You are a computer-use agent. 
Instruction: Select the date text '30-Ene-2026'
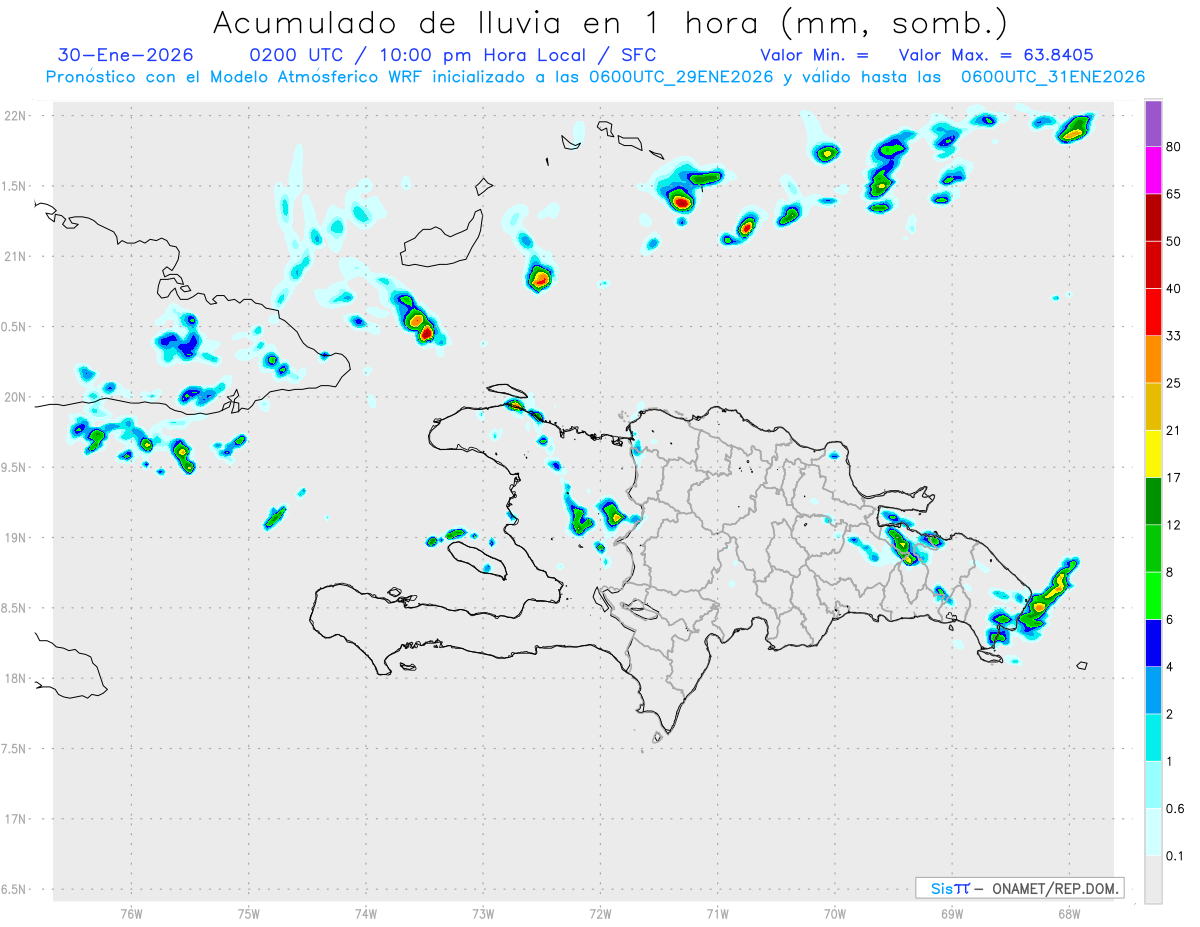pos(126,55)
